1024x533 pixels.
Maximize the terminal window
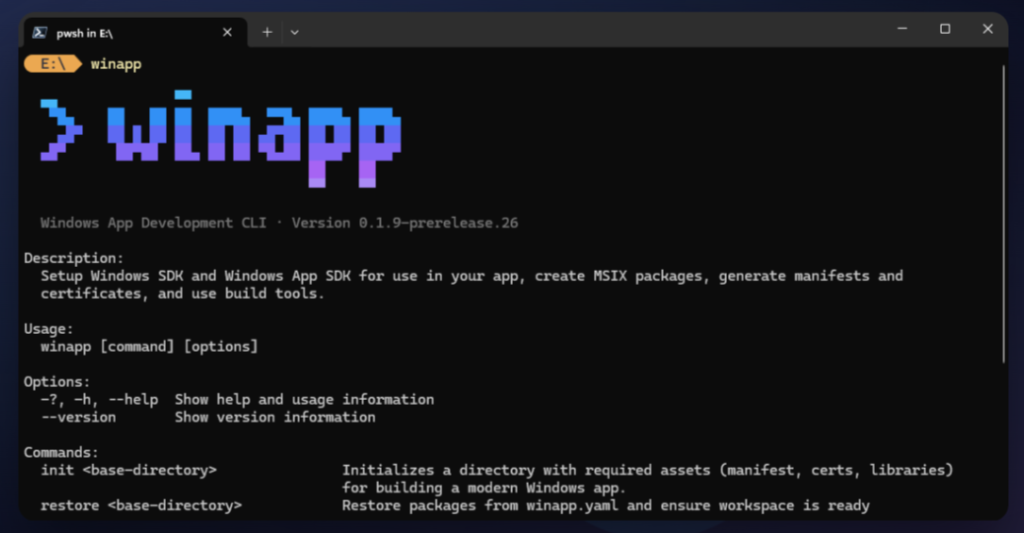coord(945,30)
